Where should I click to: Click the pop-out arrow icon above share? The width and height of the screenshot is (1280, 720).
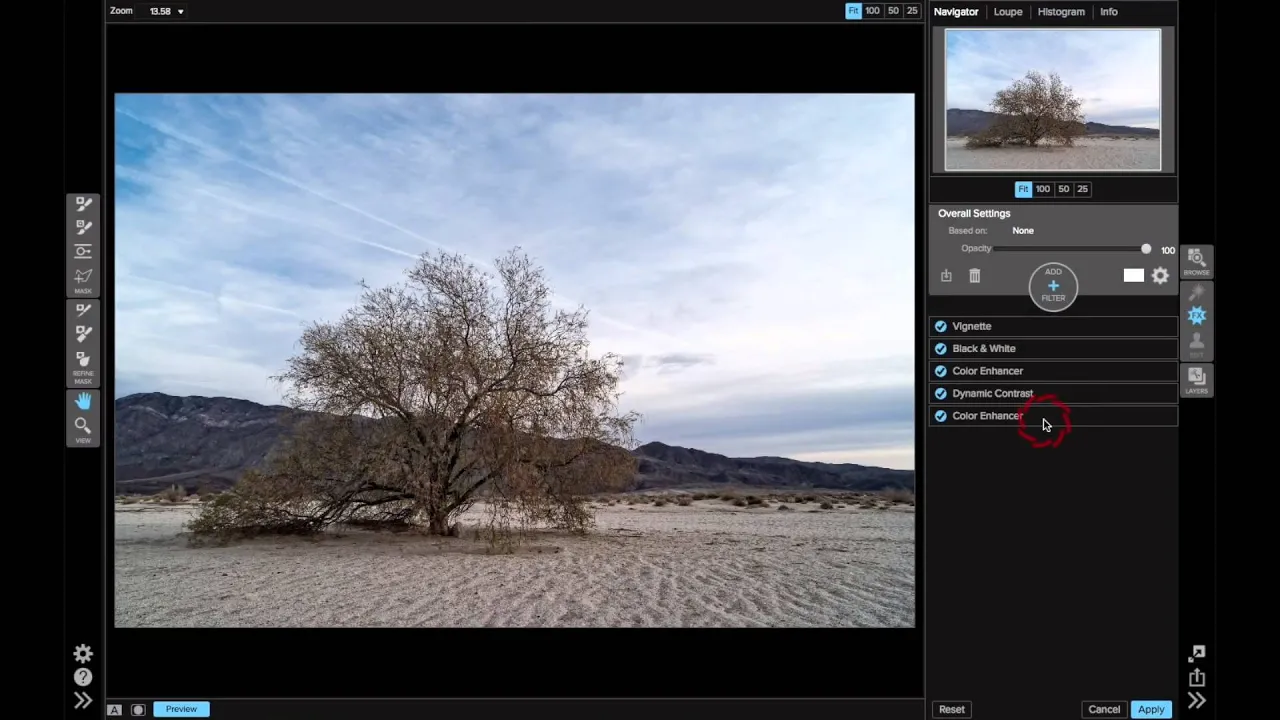point(1196,654)
